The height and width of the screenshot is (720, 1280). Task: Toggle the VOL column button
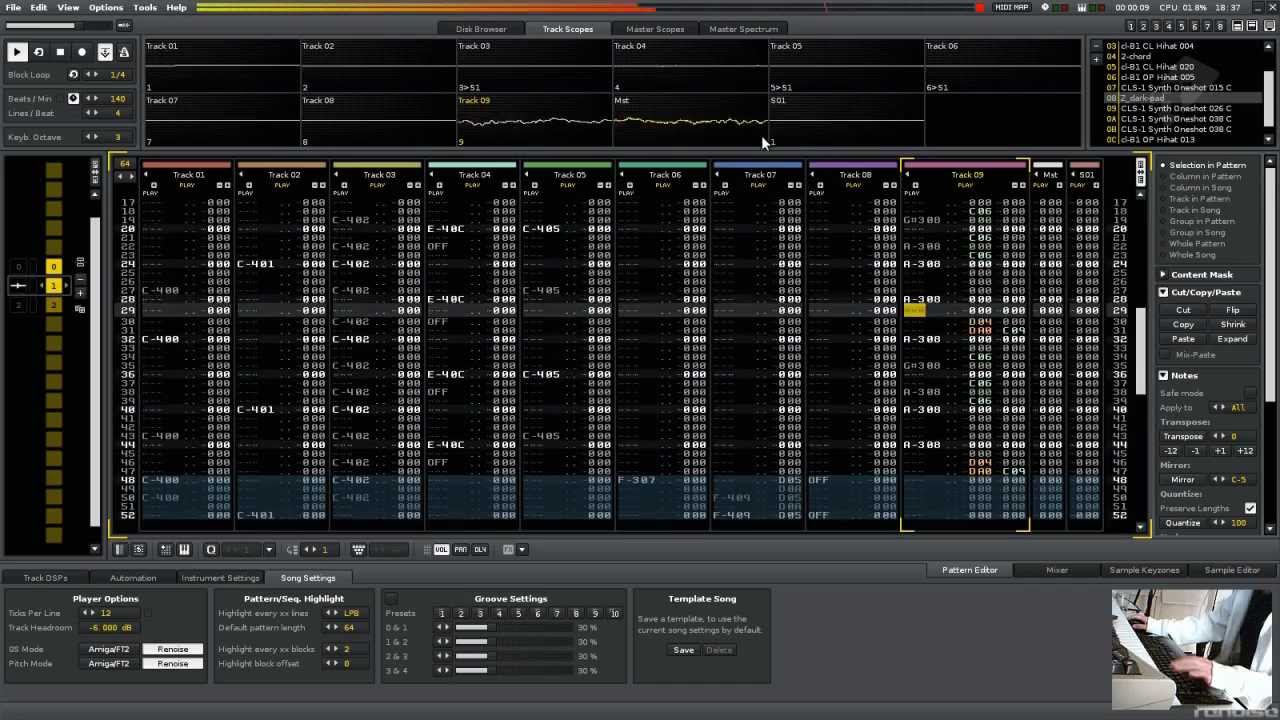[x=441, y=549]
